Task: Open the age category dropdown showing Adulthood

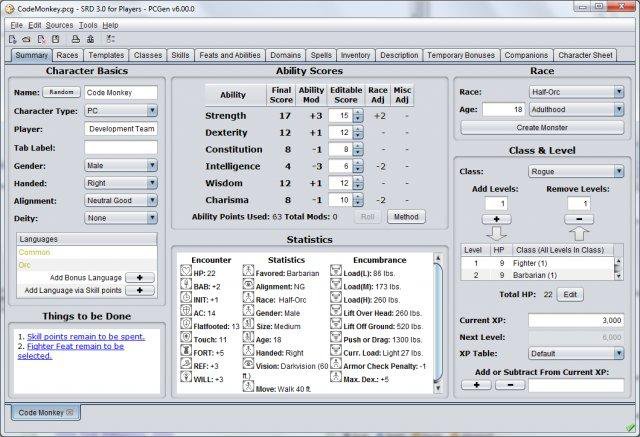Action: [x=576, y=109]
